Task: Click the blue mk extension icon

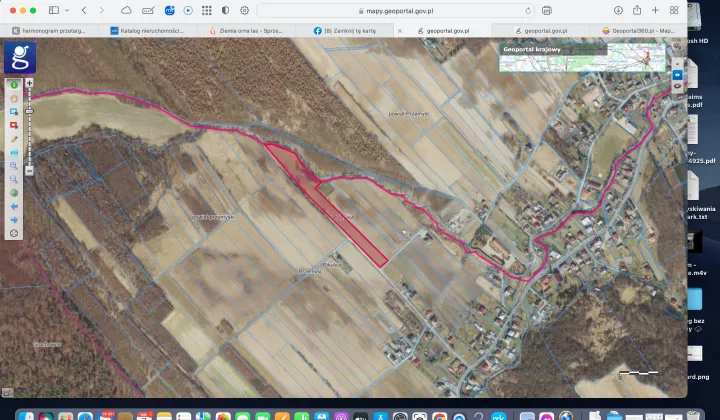Action: (169, 11)
